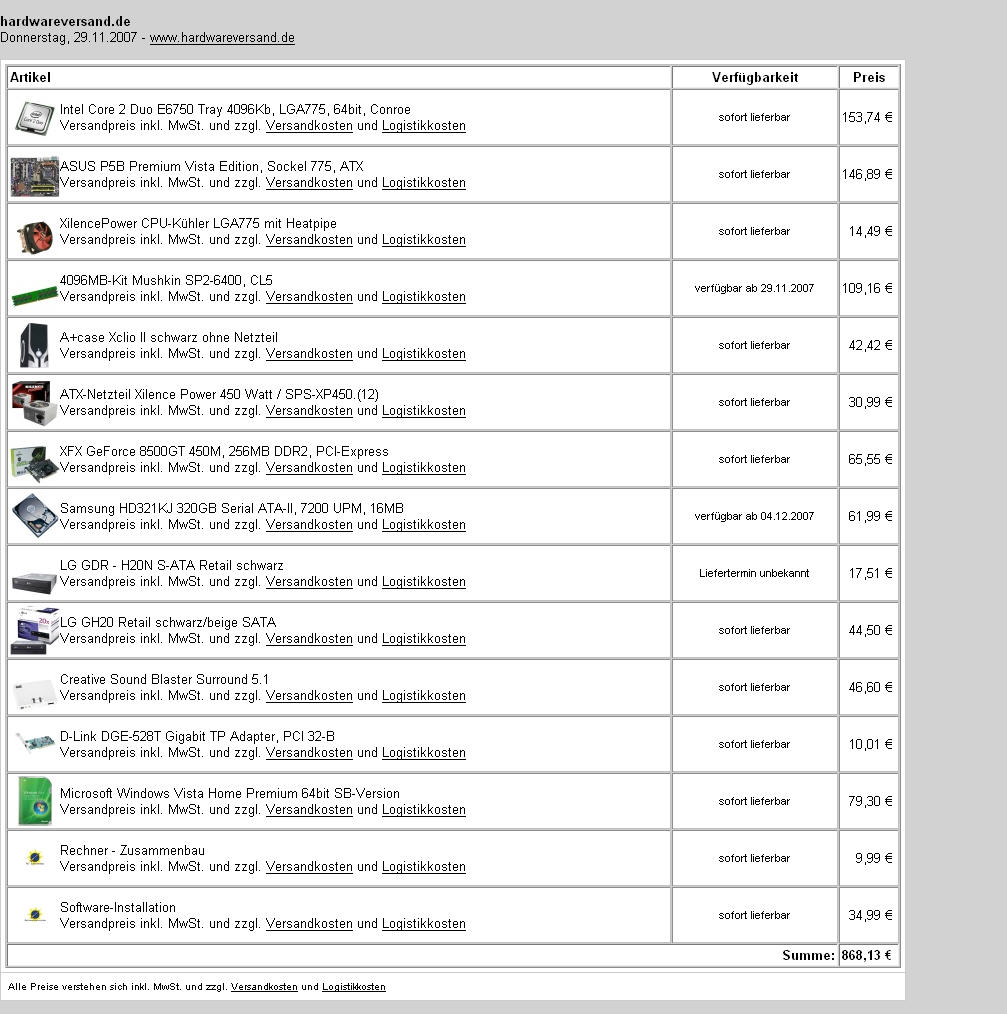1007x1014 pixels.
Task: Open Versandkosten link in Windows Vista row
Action: point(309,810)
